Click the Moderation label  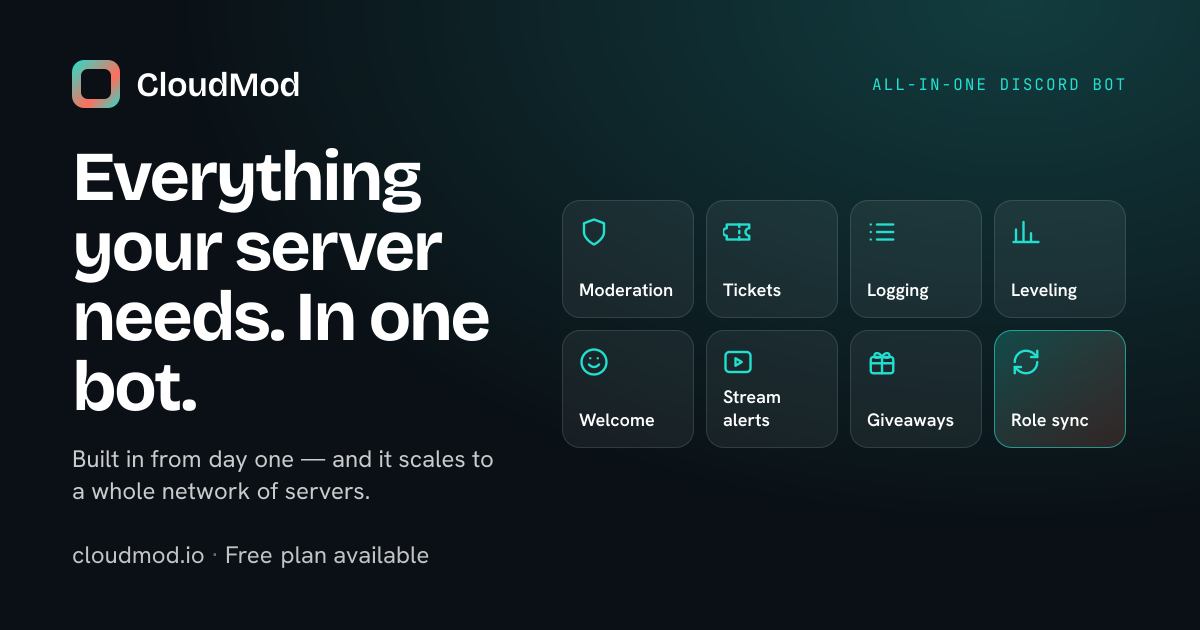pos(626,290)
